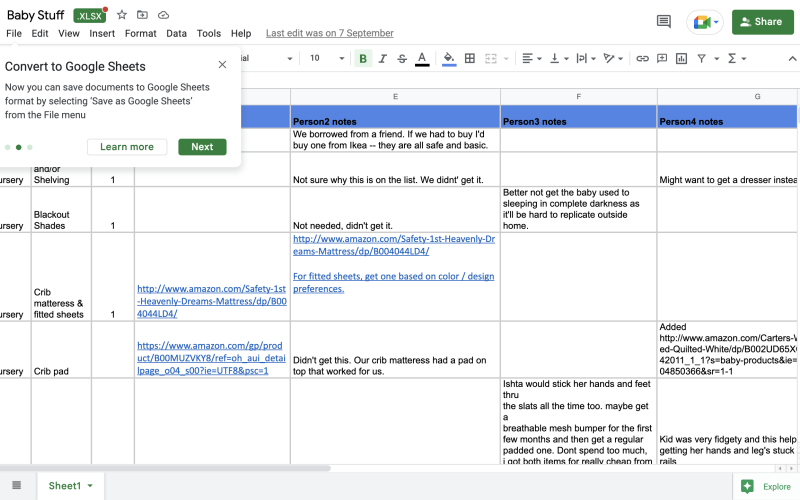Click the fill color bucket icon

point(449,59)
